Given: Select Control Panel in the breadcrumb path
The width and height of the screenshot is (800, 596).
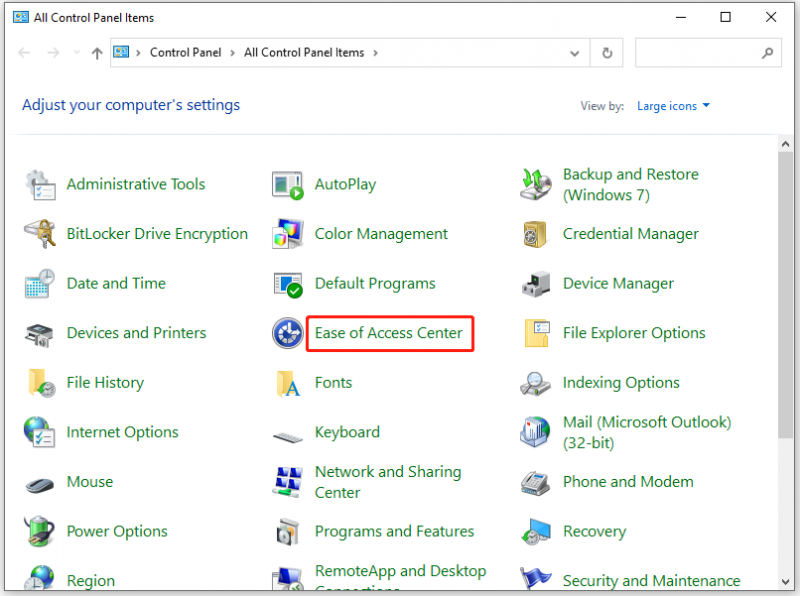Looking at the screenshot, I should point(185,53).
